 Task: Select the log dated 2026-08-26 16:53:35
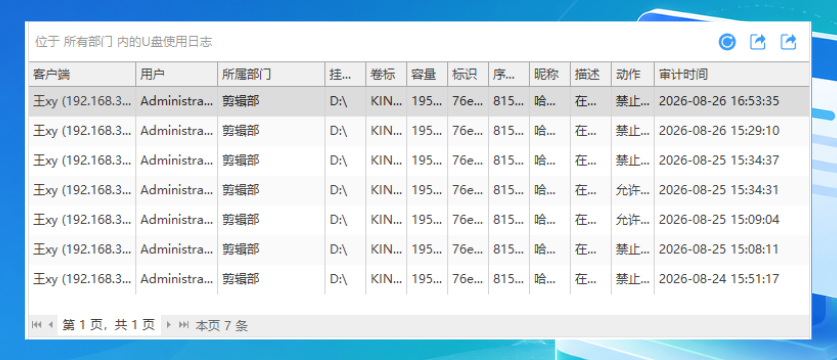(419, 101)
